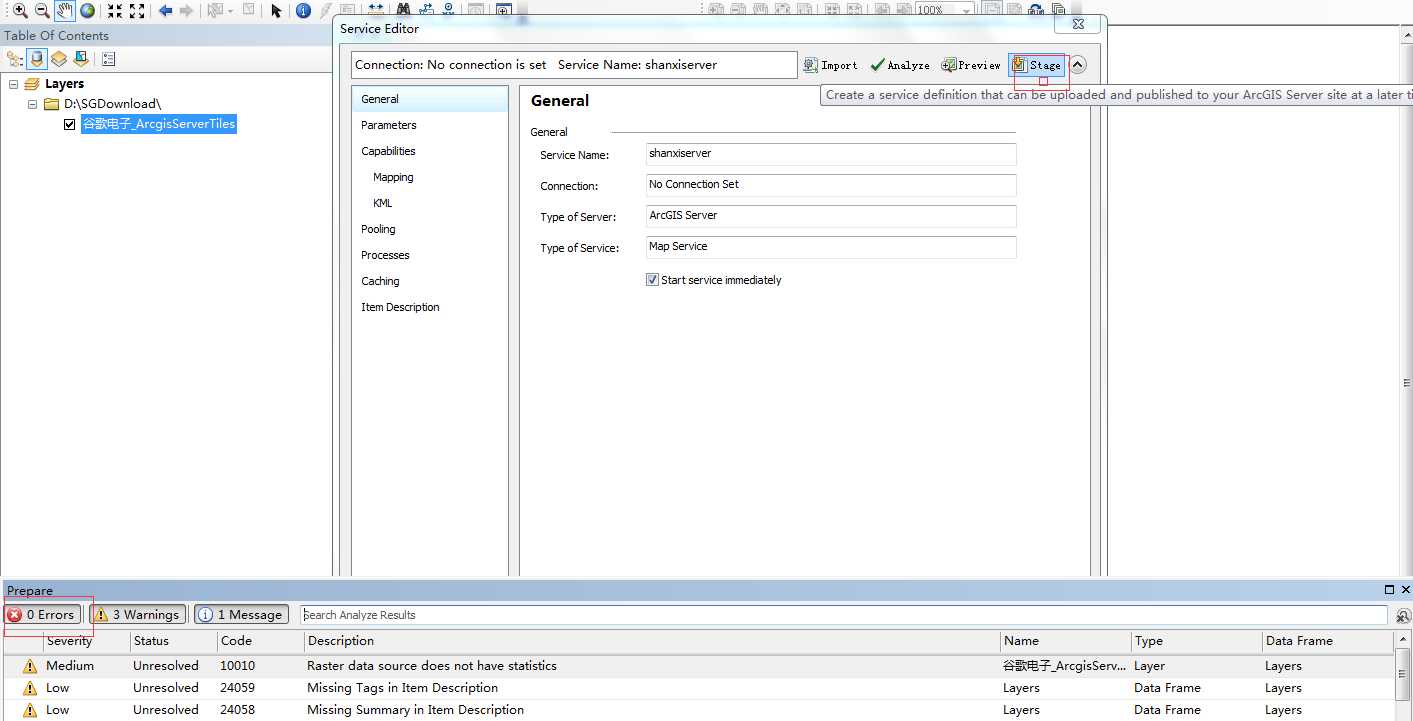Click the Connection field
This screenshot has width=1413, height=721.
point(831,185)
